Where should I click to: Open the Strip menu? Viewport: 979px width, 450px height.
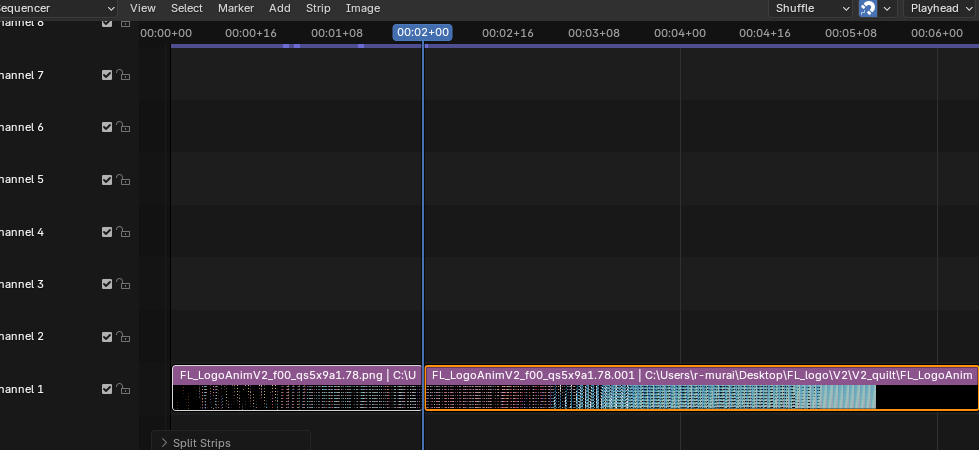click(318, 8)
